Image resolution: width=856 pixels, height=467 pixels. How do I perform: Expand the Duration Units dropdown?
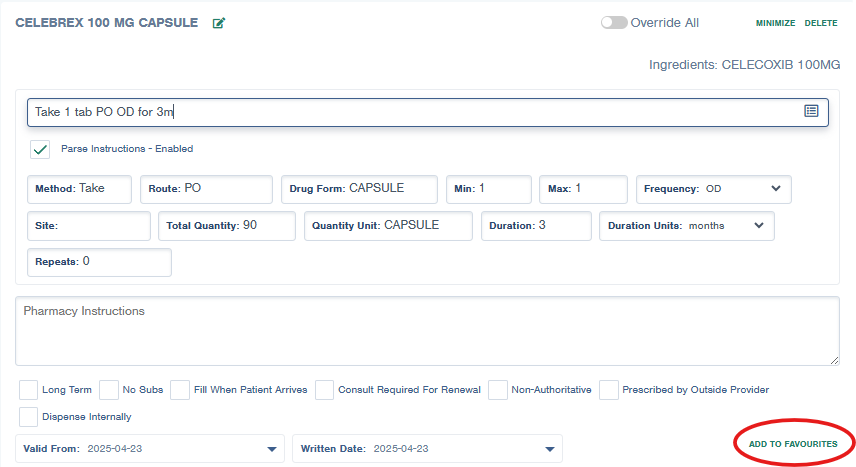coord(758,225)
